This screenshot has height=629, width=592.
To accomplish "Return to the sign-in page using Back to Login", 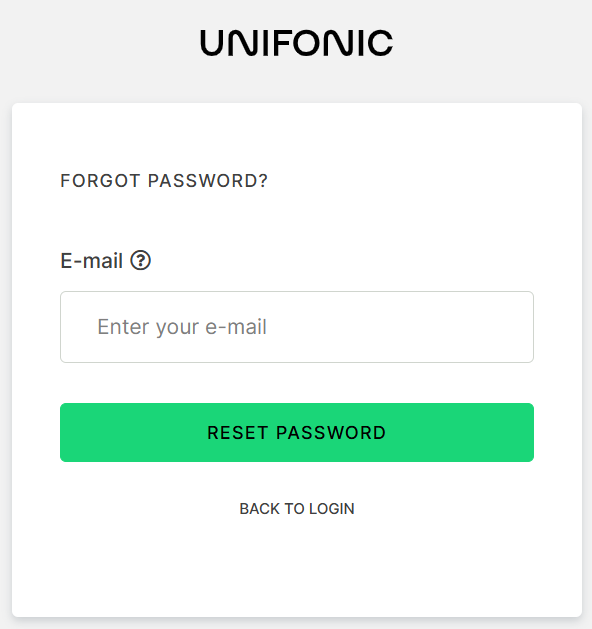I will pyautogui.click(x=297, y=509).
